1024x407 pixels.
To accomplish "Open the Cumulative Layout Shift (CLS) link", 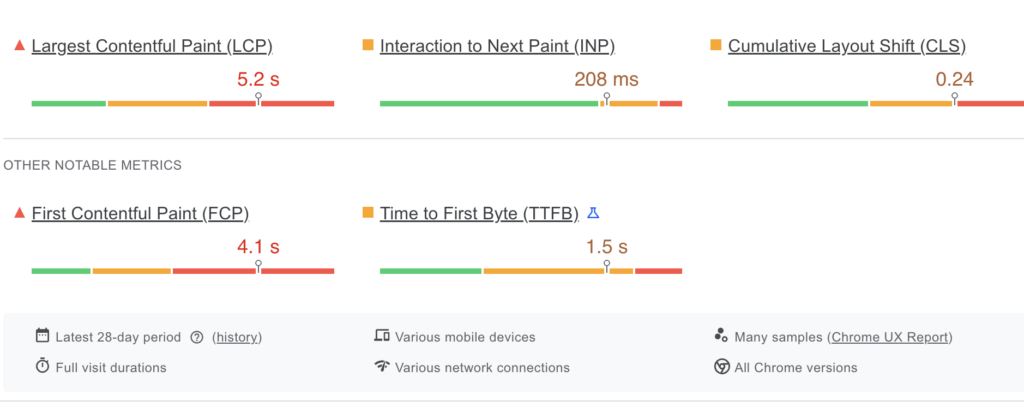I will point(846,46).
